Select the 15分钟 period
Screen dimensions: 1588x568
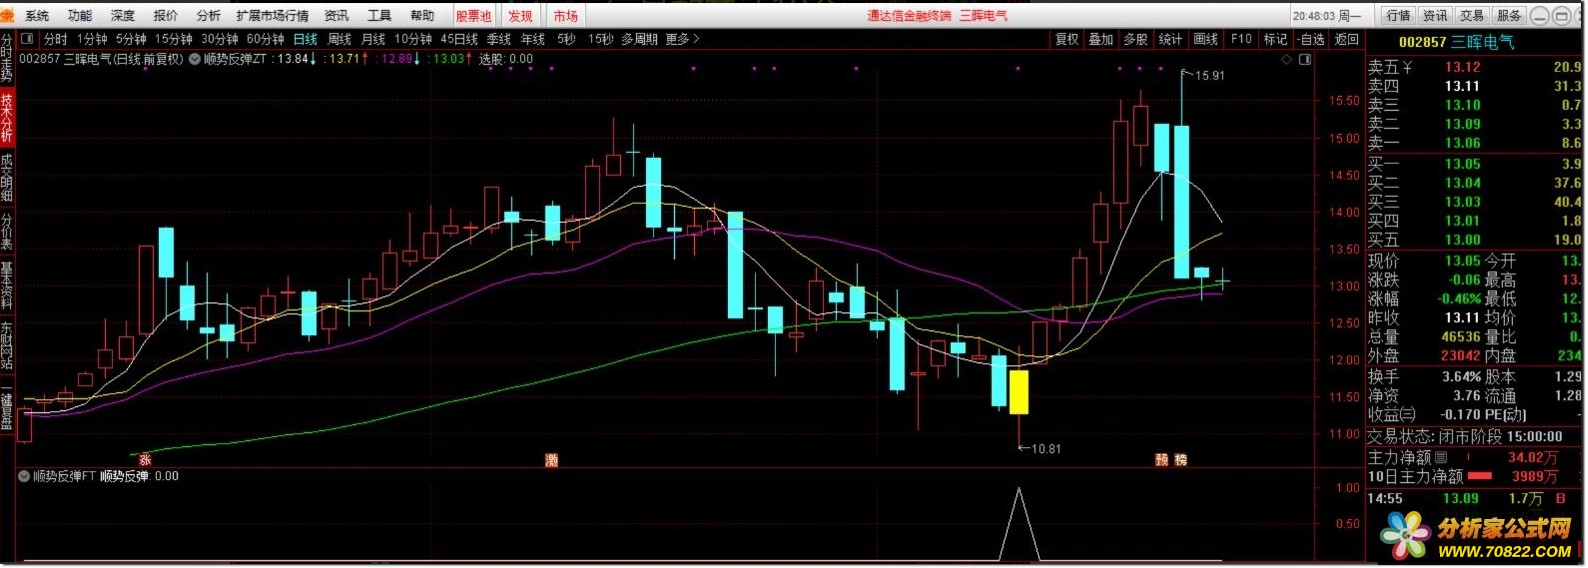(x=173, y=39)
